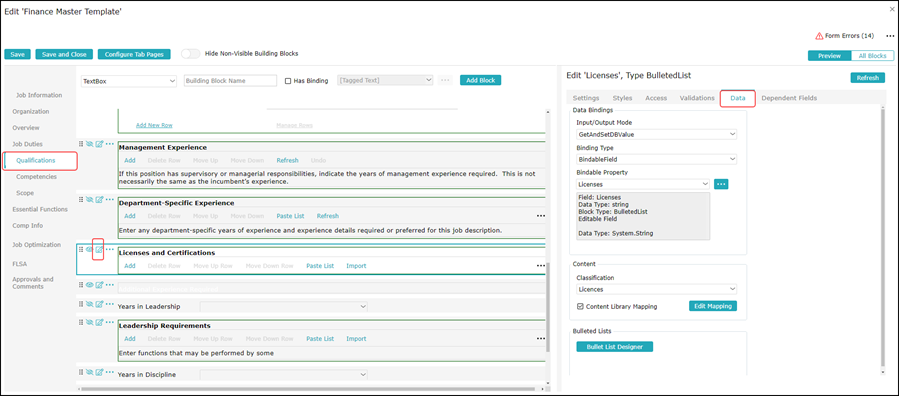
Task: Open the [Tagged Text] binding dropdown
Action: click(x=385, y=81)
